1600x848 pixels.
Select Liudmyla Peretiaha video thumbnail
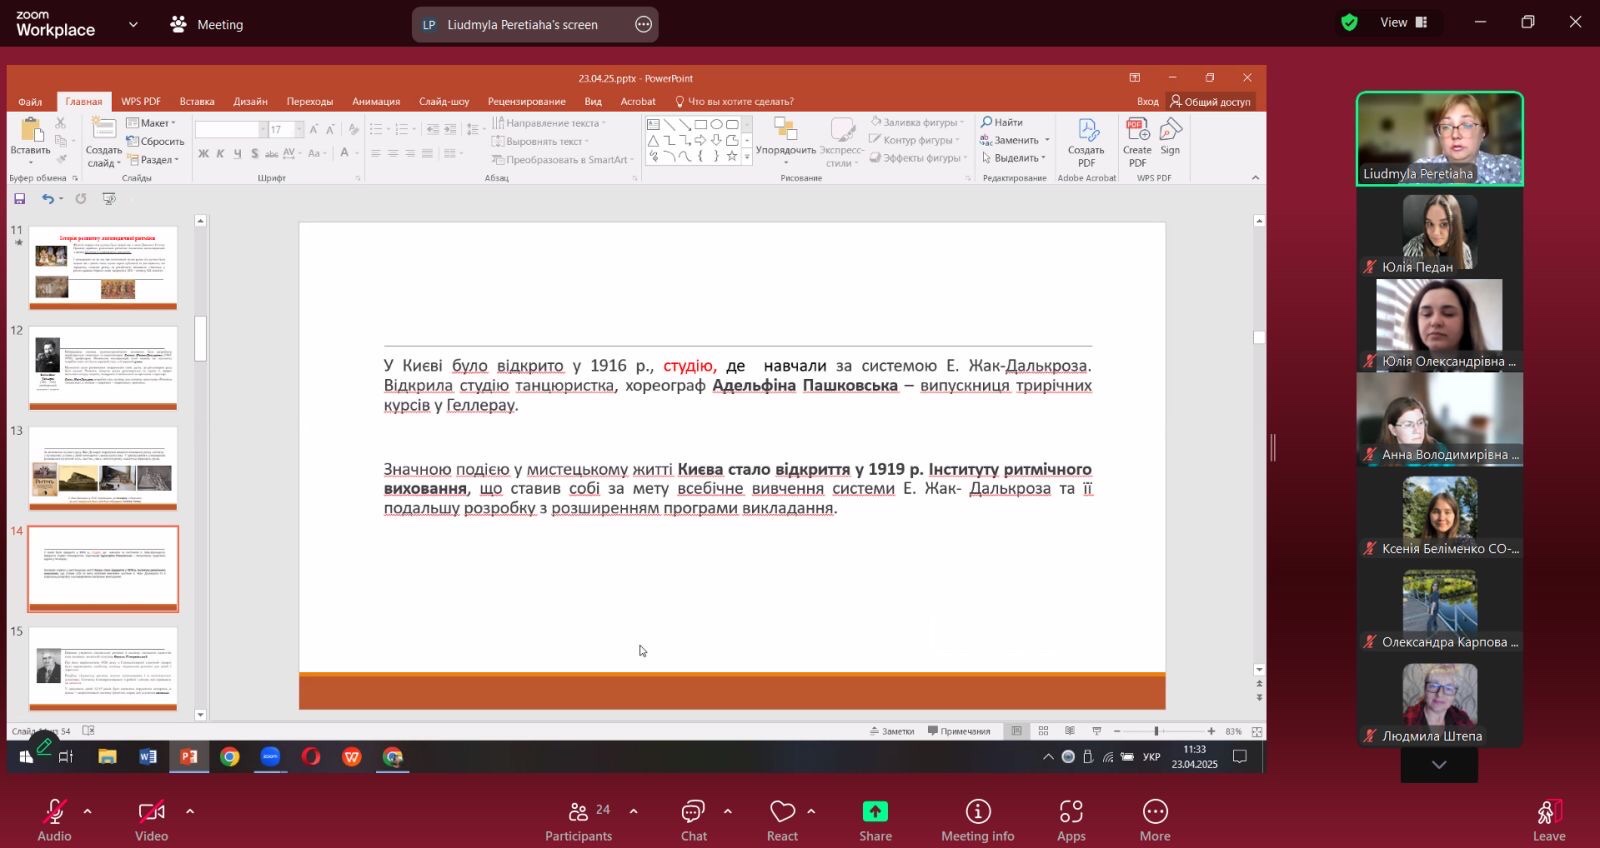pos(1439,138)
